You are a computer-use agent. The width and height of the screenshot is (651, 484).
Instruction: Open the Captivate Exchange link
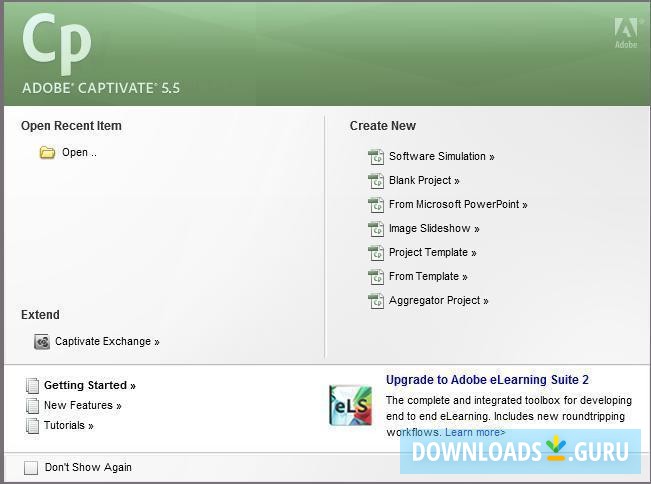tap(107, 342)
